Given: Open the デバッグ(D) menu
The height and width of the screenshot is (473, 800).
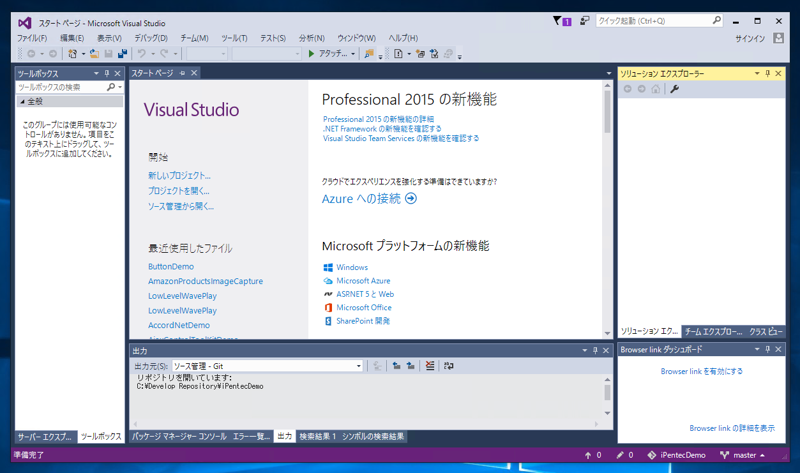Looking at the screenshot, I should pos(151,38).
